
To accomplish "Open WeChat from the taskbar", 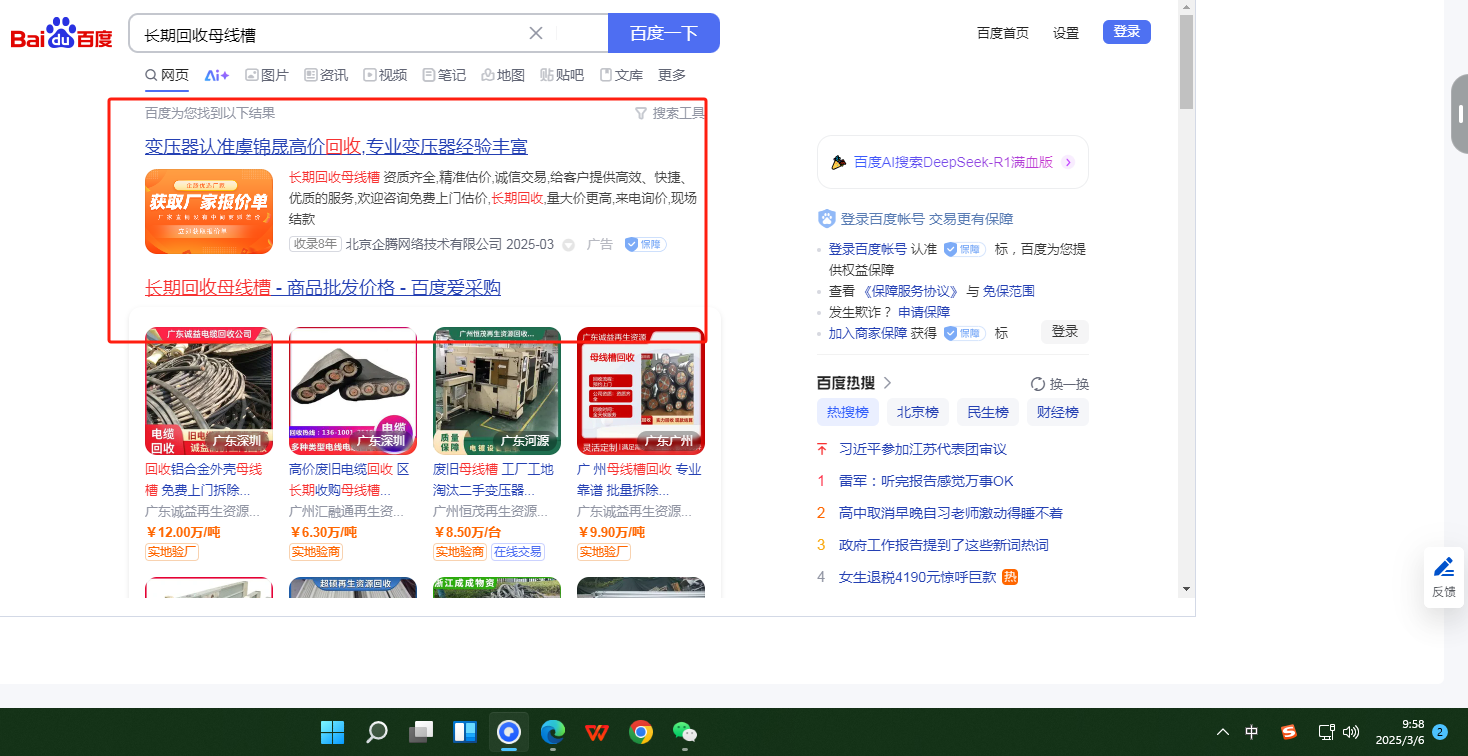I will (x=685, y=732).
